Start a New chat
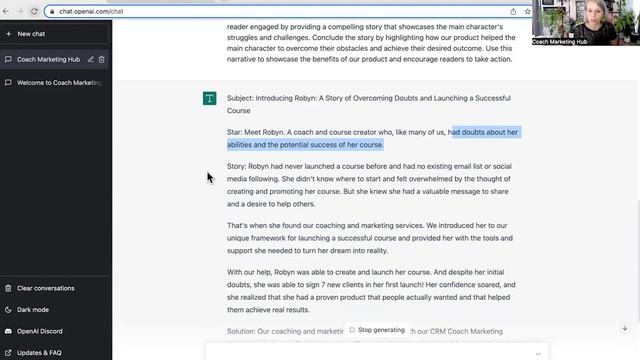640x360 pixels. (x=55, y=34)
